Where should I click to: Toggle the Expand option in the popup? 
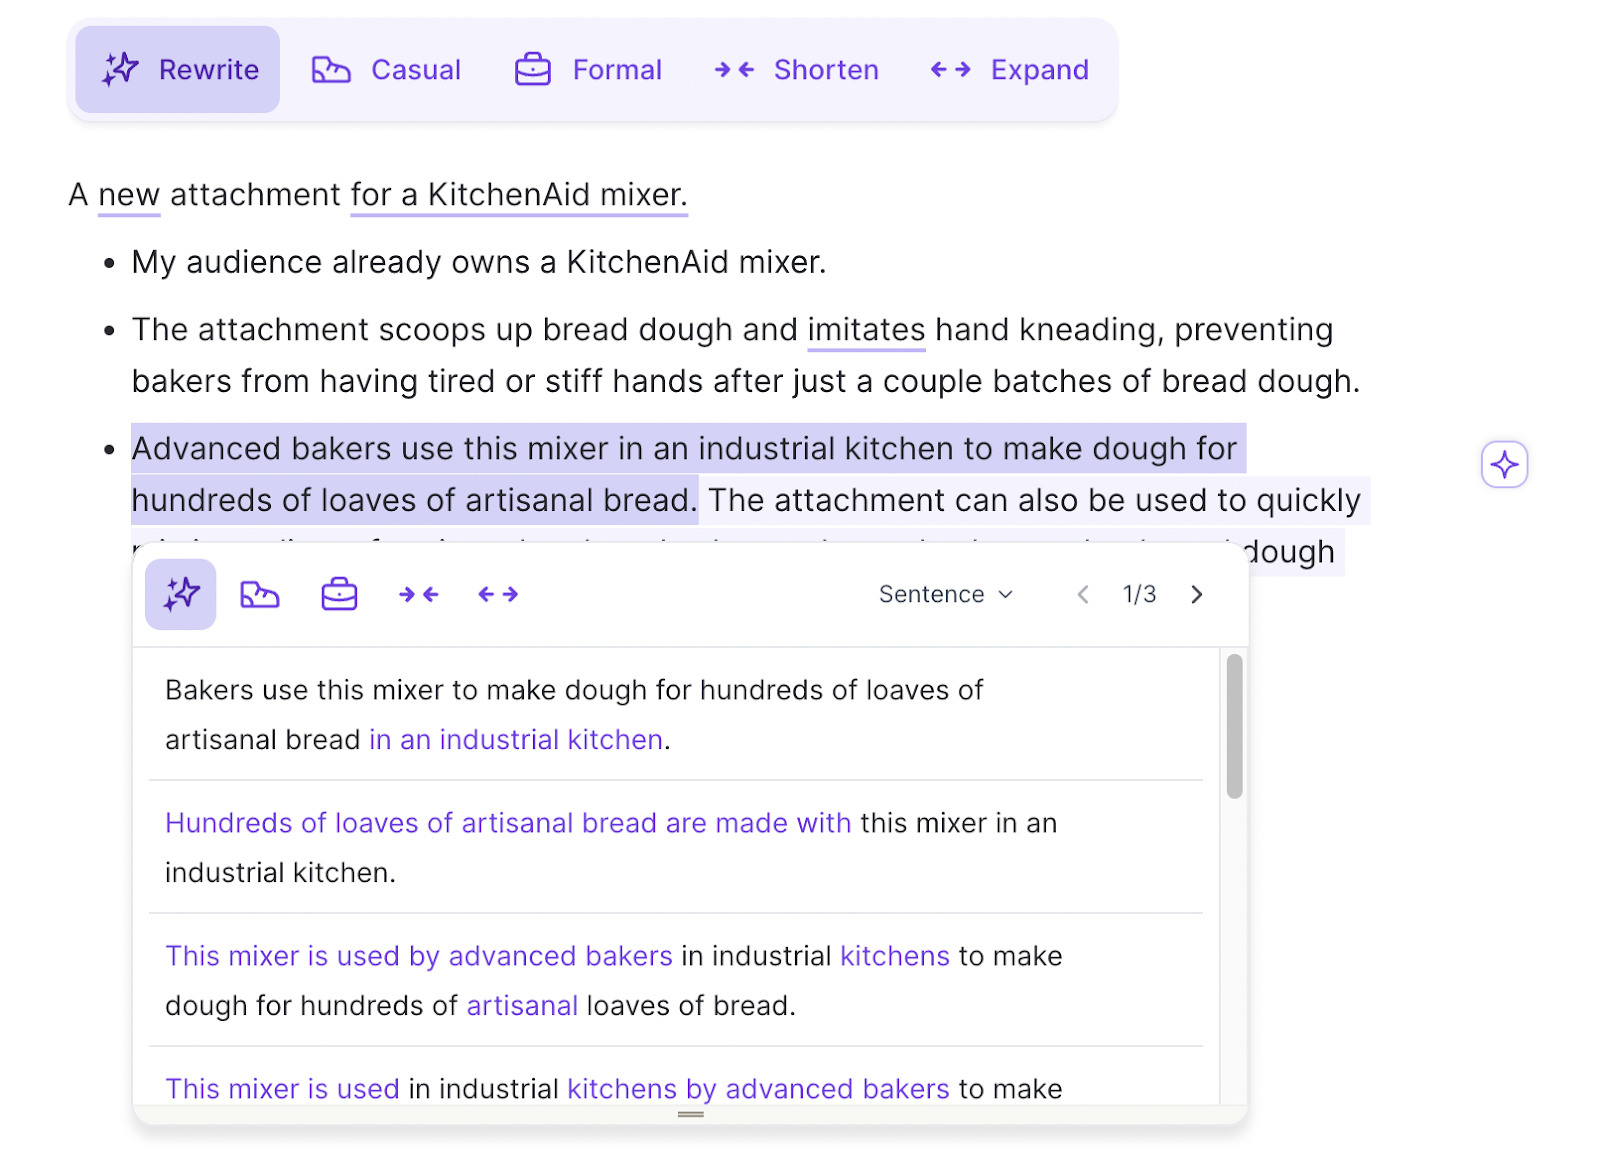[x=497, y=593]
